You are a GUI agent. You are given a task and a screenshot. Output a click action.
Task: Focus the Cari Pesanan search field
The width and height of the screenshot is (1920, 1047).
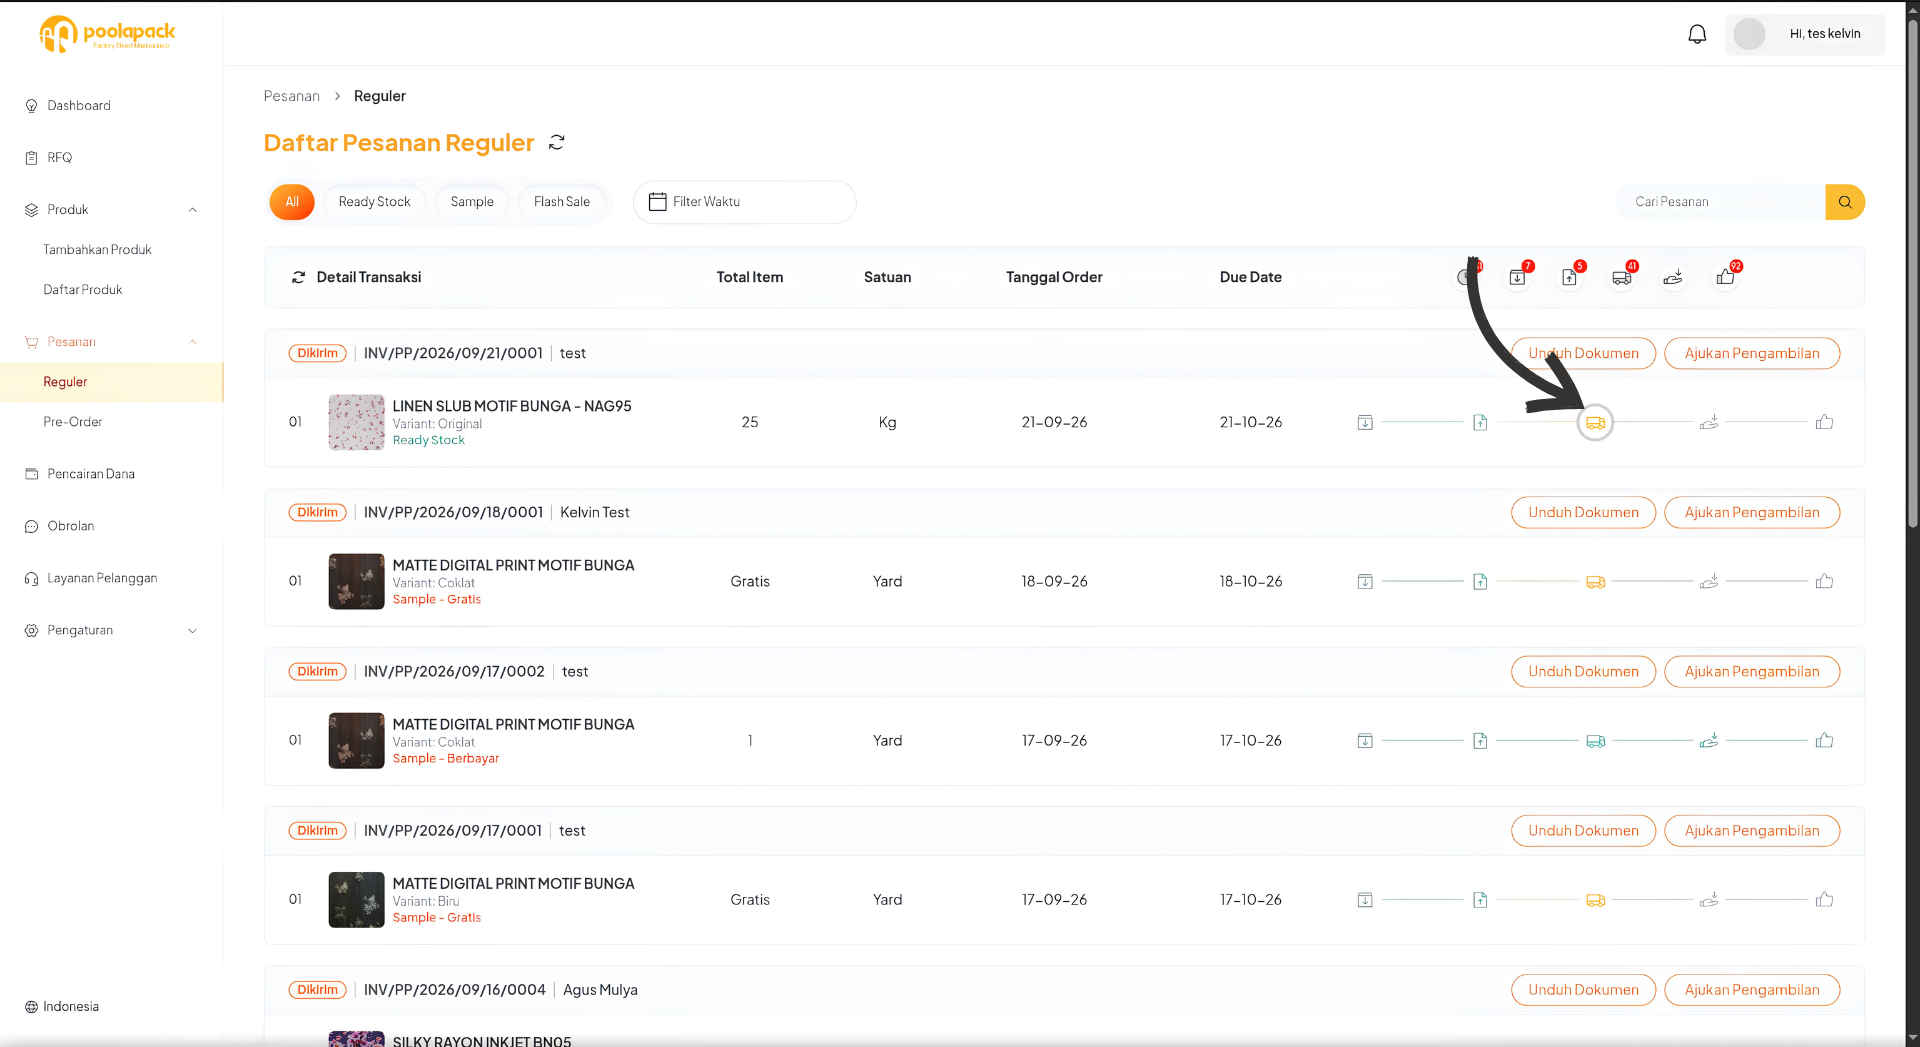pos(1722,202)
